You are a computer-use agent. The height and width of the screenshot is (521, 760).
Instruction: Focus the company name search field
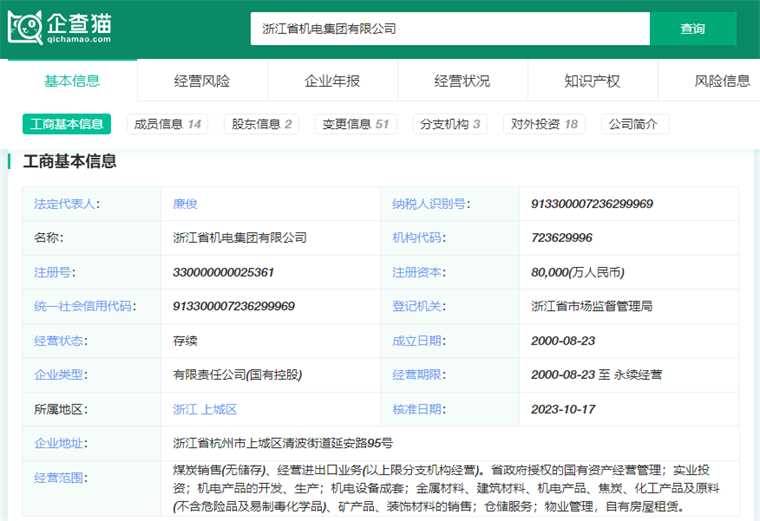click(450, 29)
